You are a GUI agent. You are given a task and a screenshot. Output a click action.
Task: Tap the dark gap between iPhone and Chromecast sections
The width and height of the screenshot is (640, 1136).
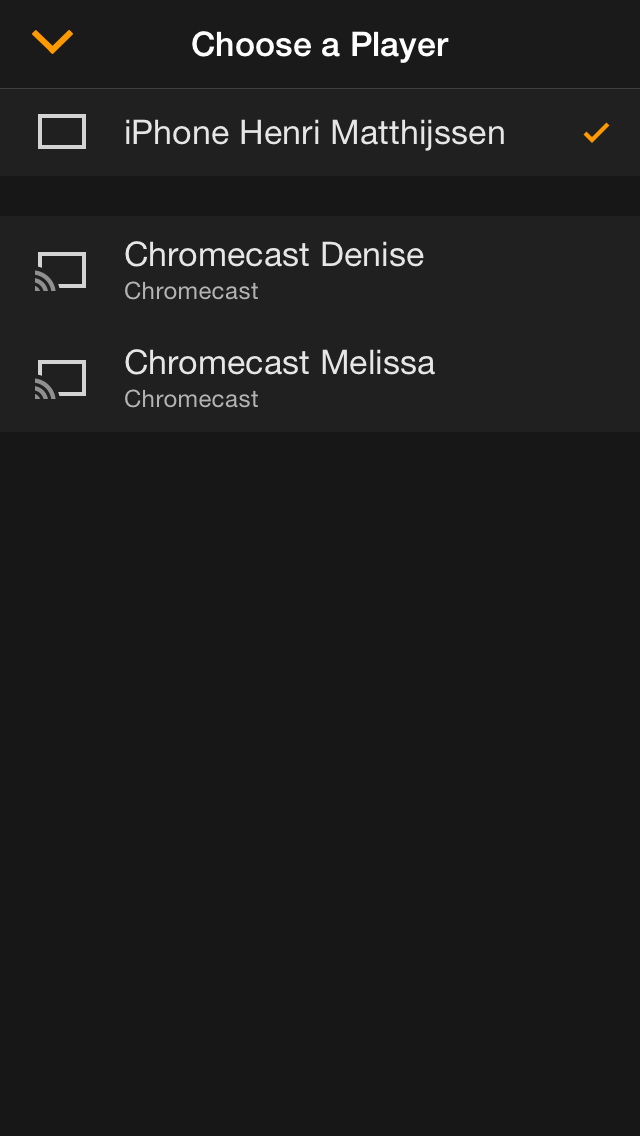[x=320, y=196]
